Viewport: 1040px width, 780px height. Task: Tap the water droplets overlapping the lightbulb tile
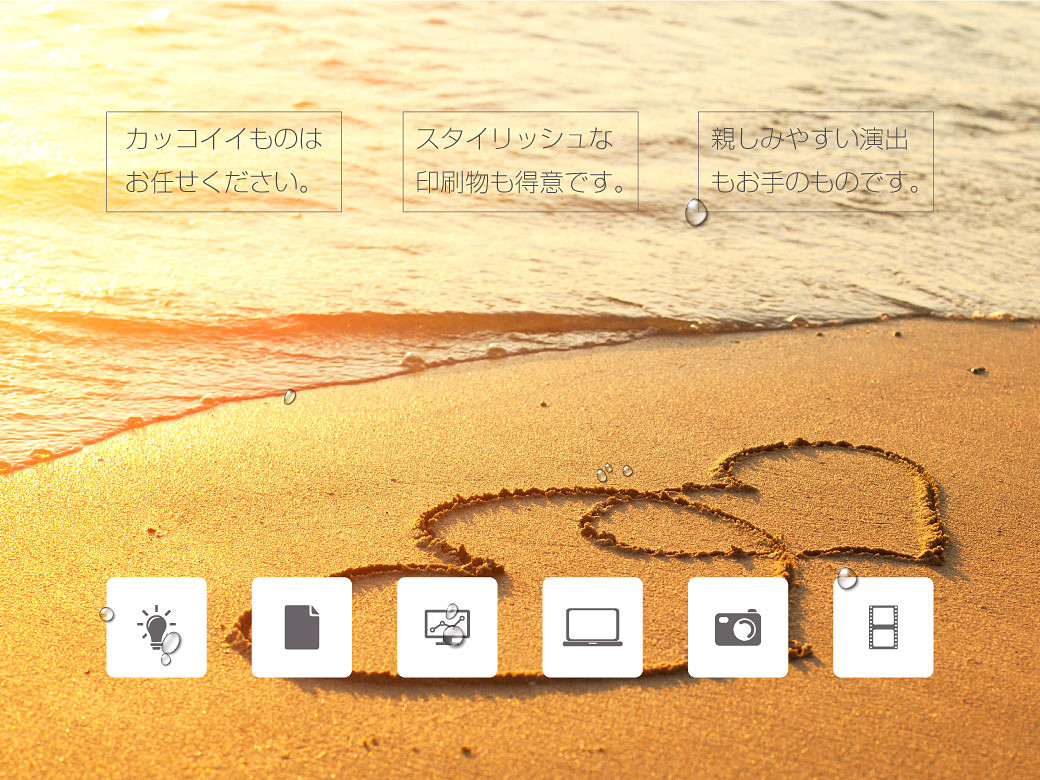[170, 645]
